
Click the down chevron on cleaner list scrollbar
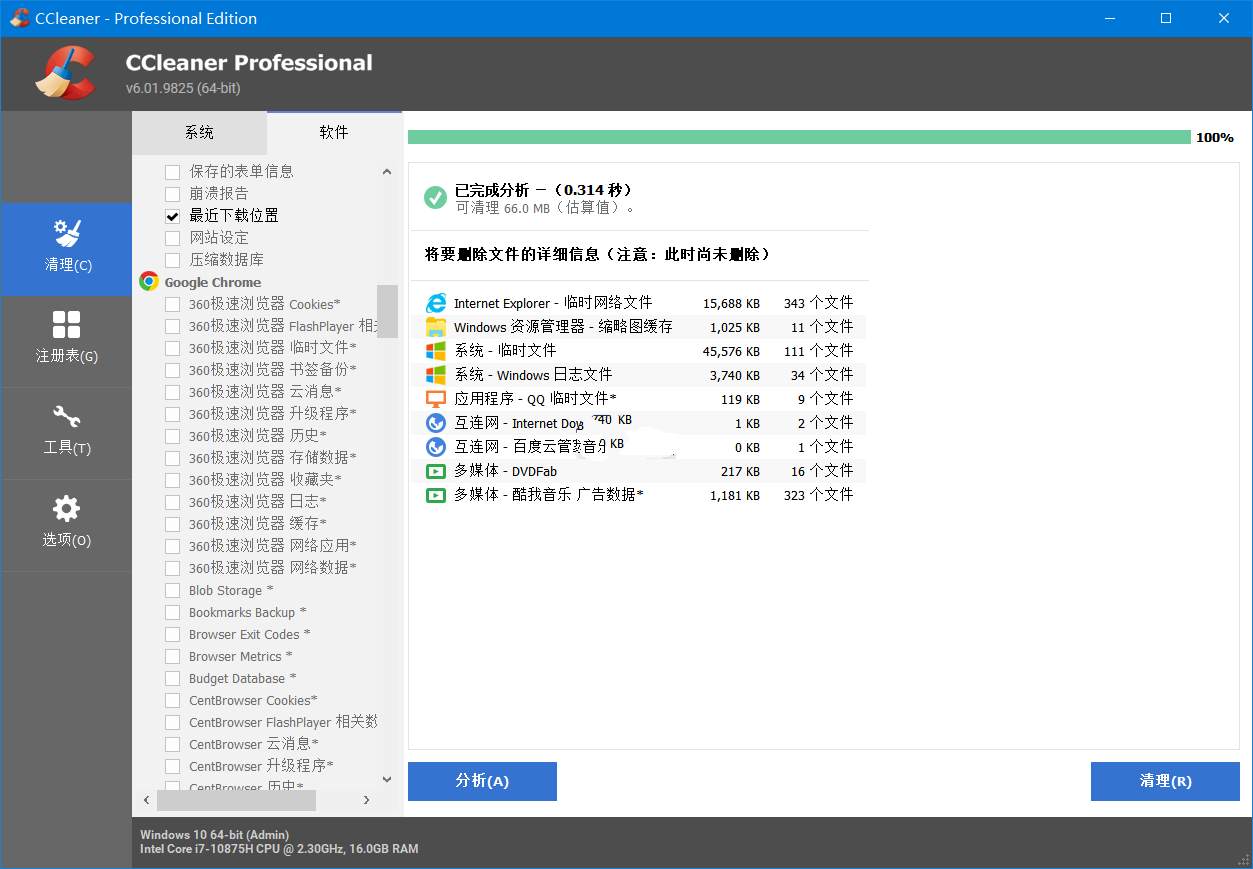(x=386, y=779)
